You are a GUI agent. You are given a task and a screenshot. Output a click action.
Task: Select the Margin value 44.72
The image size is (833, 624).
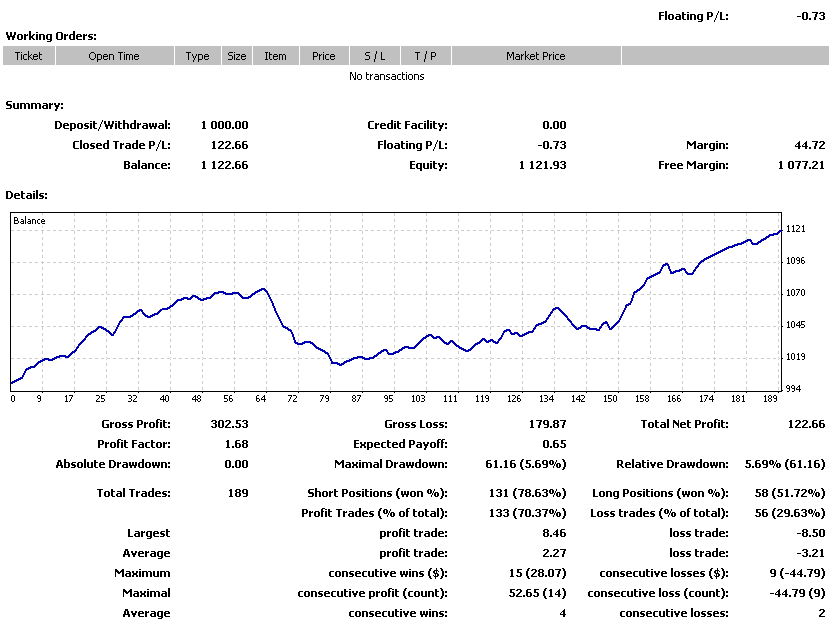tap(810, 145)
